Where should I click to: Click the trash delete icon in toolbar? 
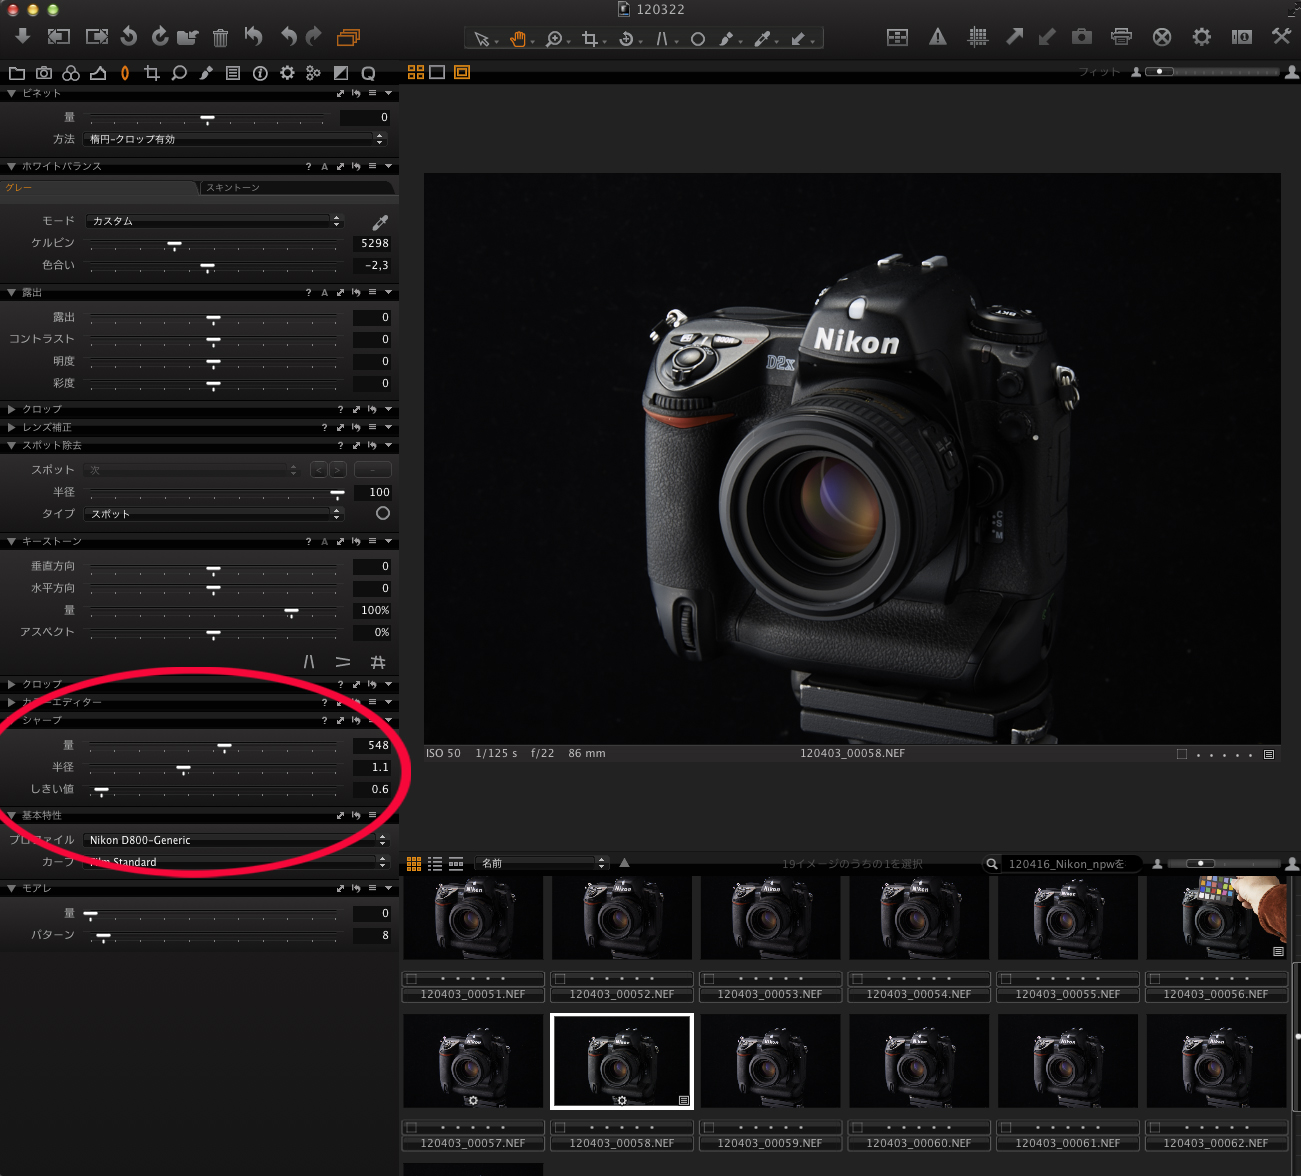pyautogui.click(x=221, y=38)
